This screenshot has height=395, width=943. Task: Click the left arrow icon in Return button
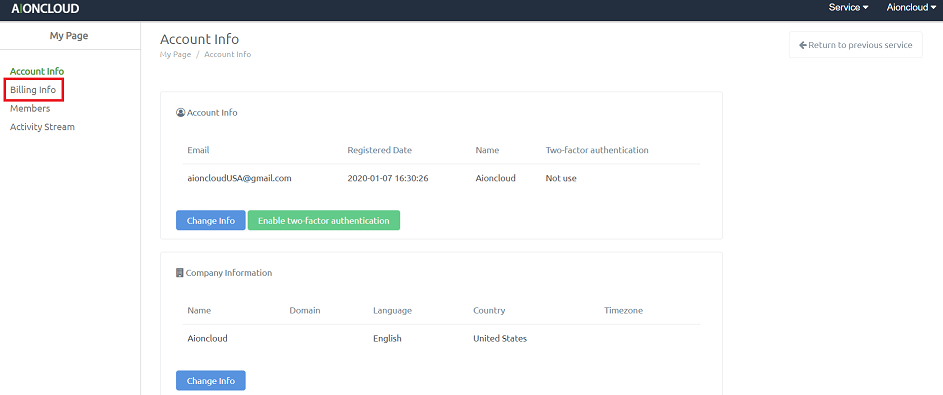click(802, 45)
